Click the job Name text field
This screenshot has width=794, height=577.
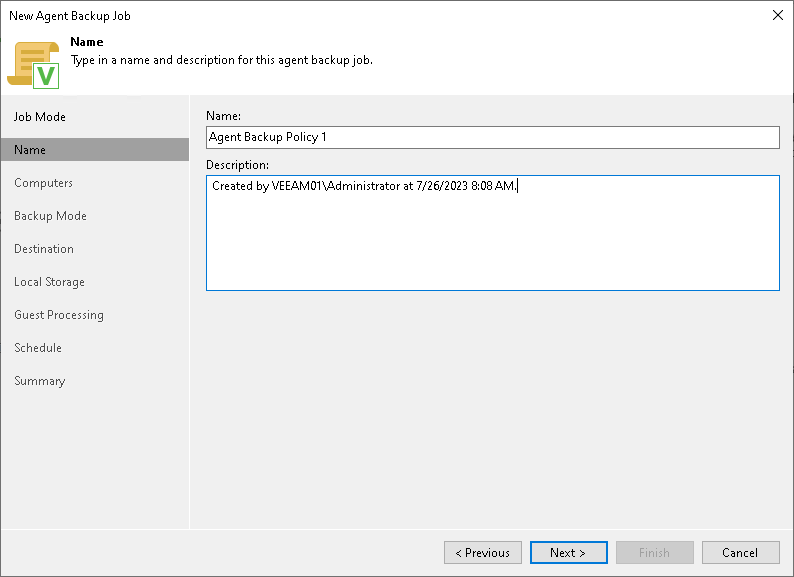[x=492, y=137]
